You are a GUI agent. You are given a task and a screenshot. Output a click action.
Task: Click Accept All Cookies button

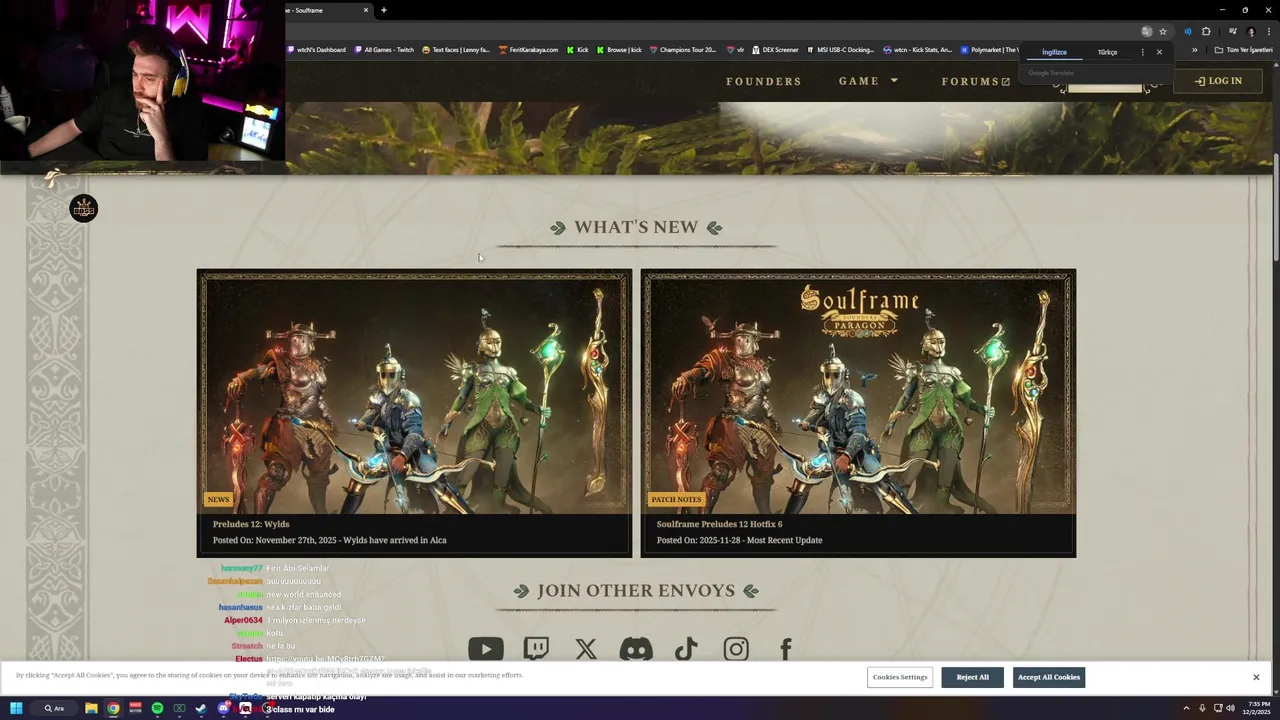tap(1049, 677)
